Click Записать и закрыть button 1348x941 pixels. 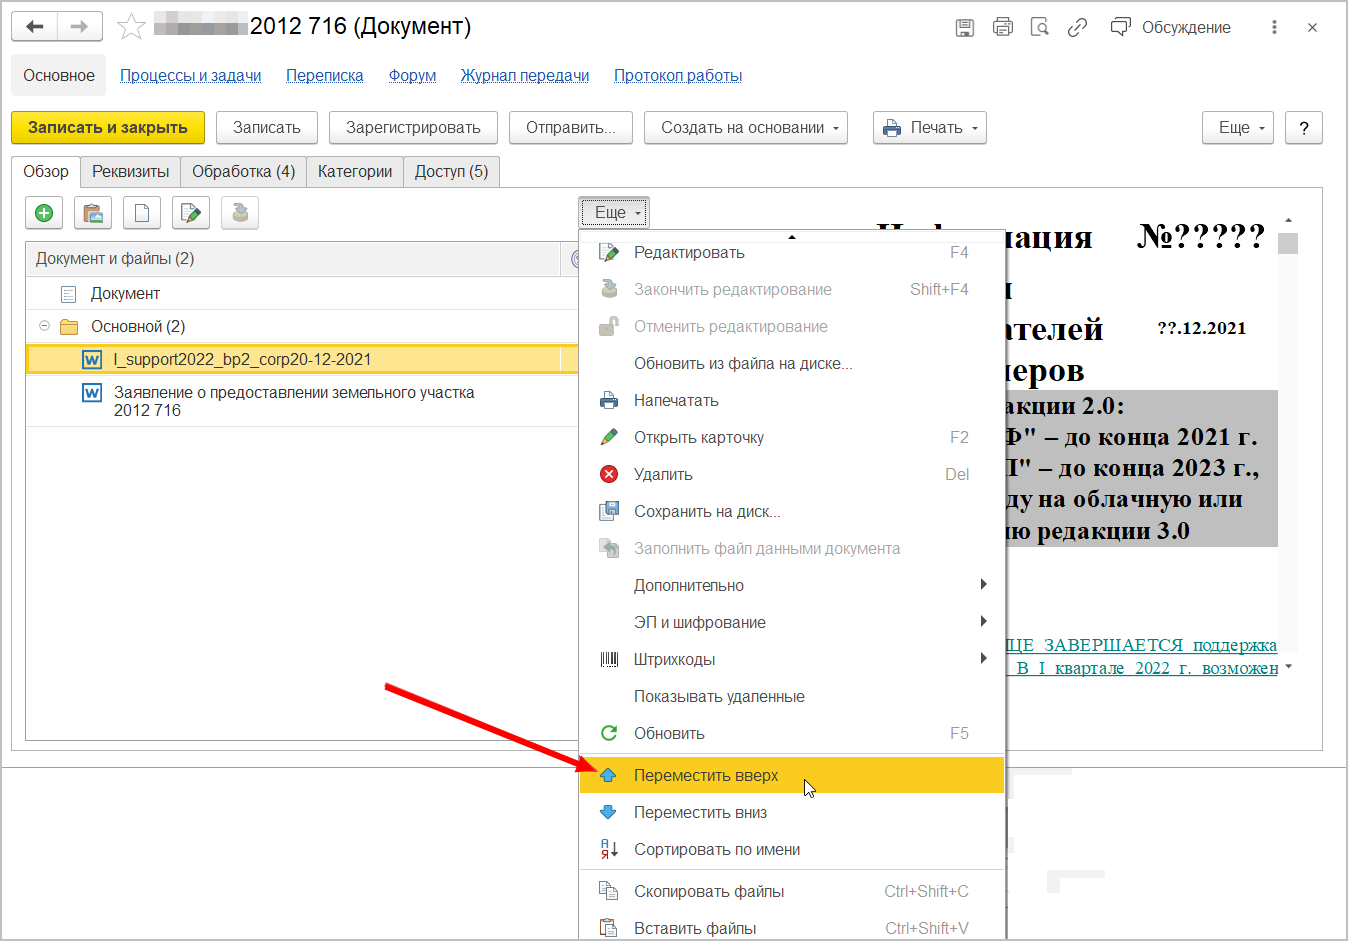point(108,128)
